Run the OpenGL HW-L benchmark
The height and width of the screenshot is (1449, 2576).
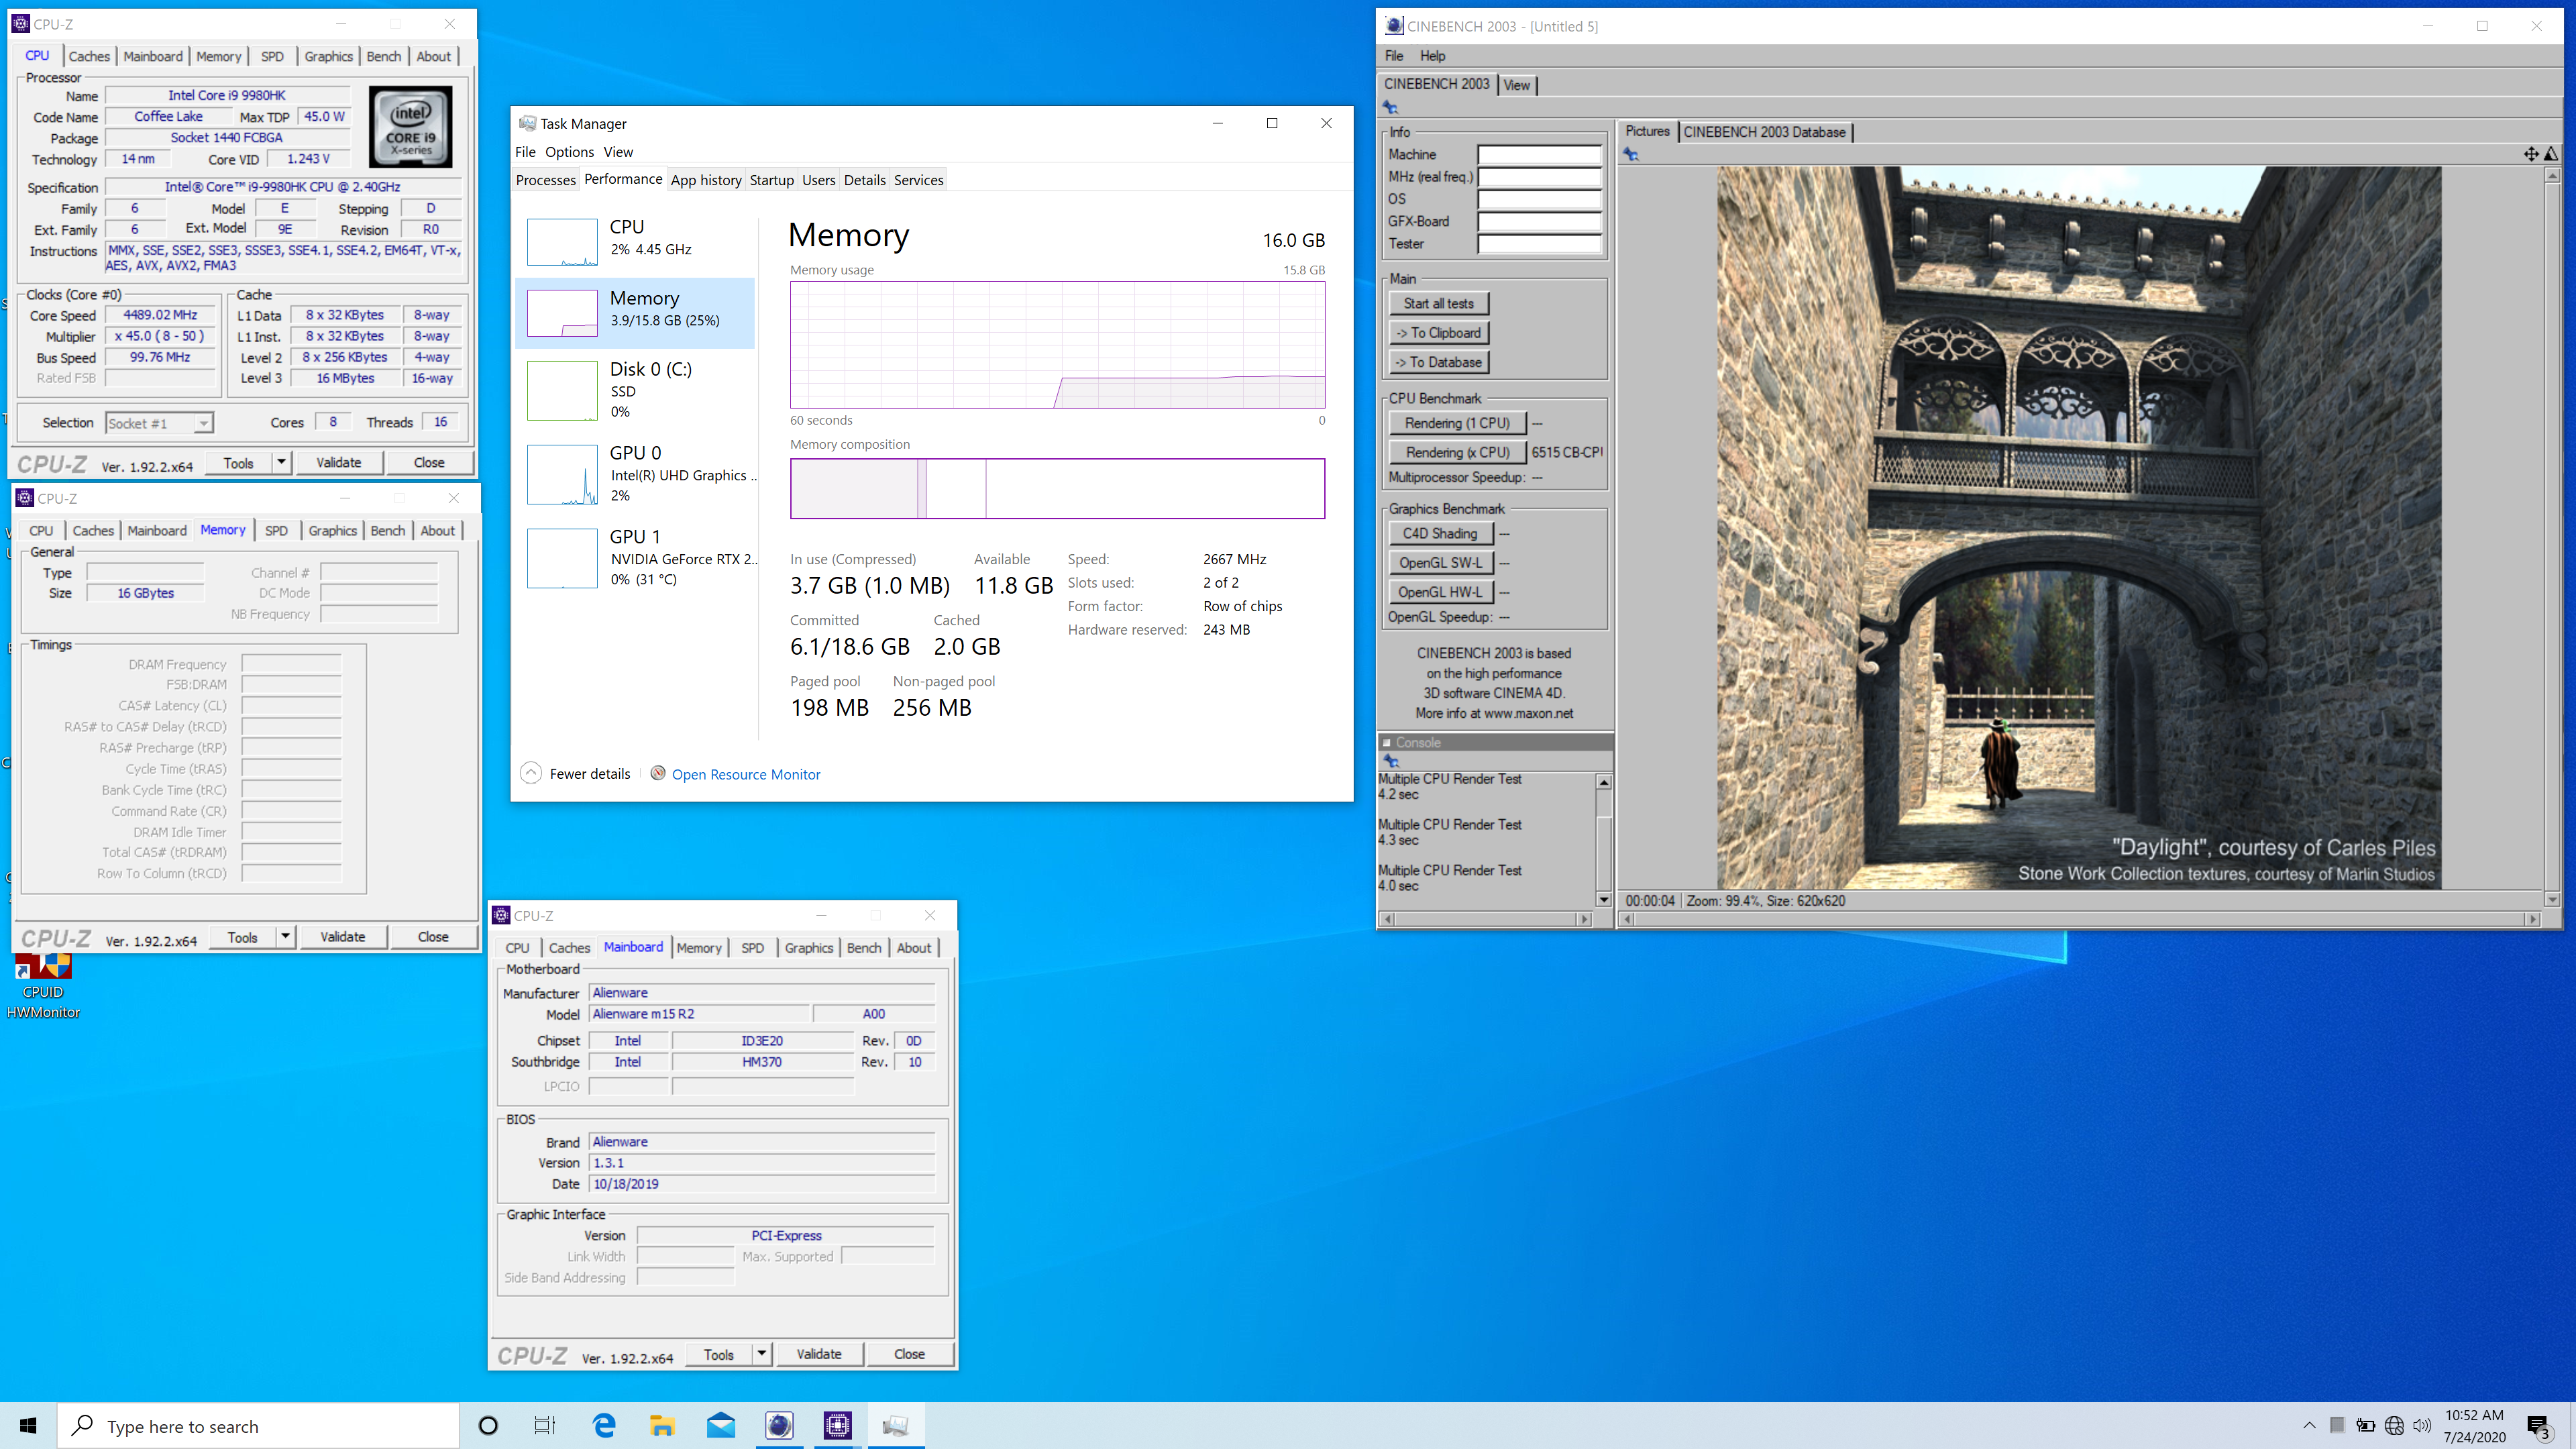(x=1440, y=592)
